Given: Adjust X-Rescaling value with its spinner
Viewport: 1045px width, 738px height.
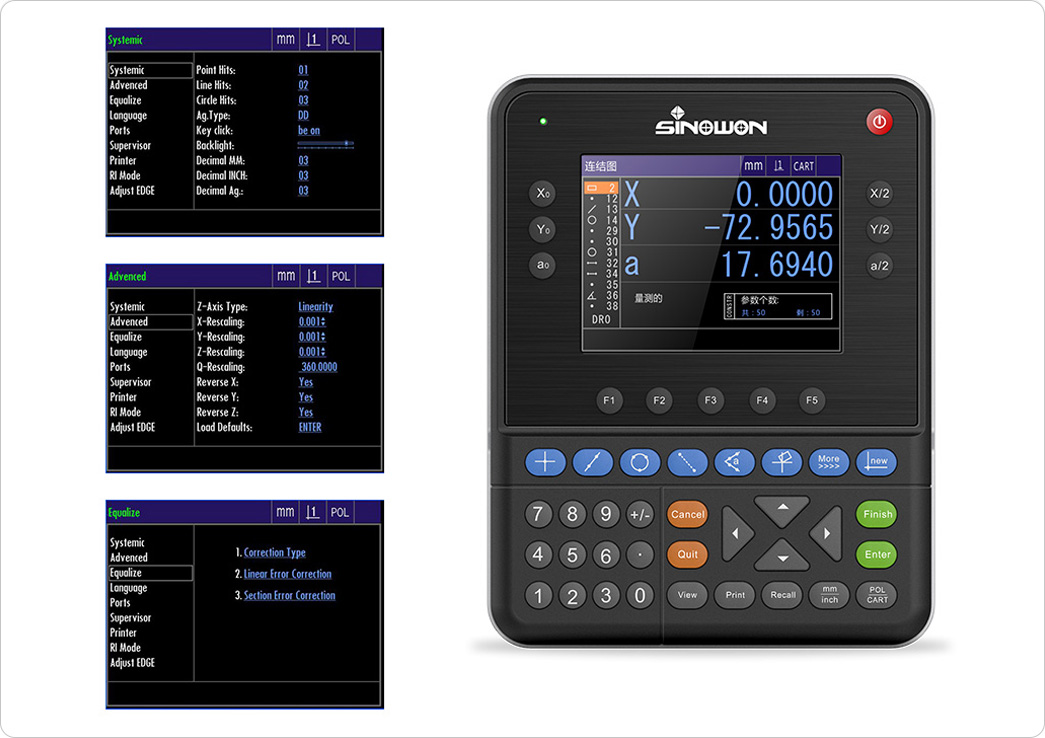Looking at the screenshot, I should (318, 321).
